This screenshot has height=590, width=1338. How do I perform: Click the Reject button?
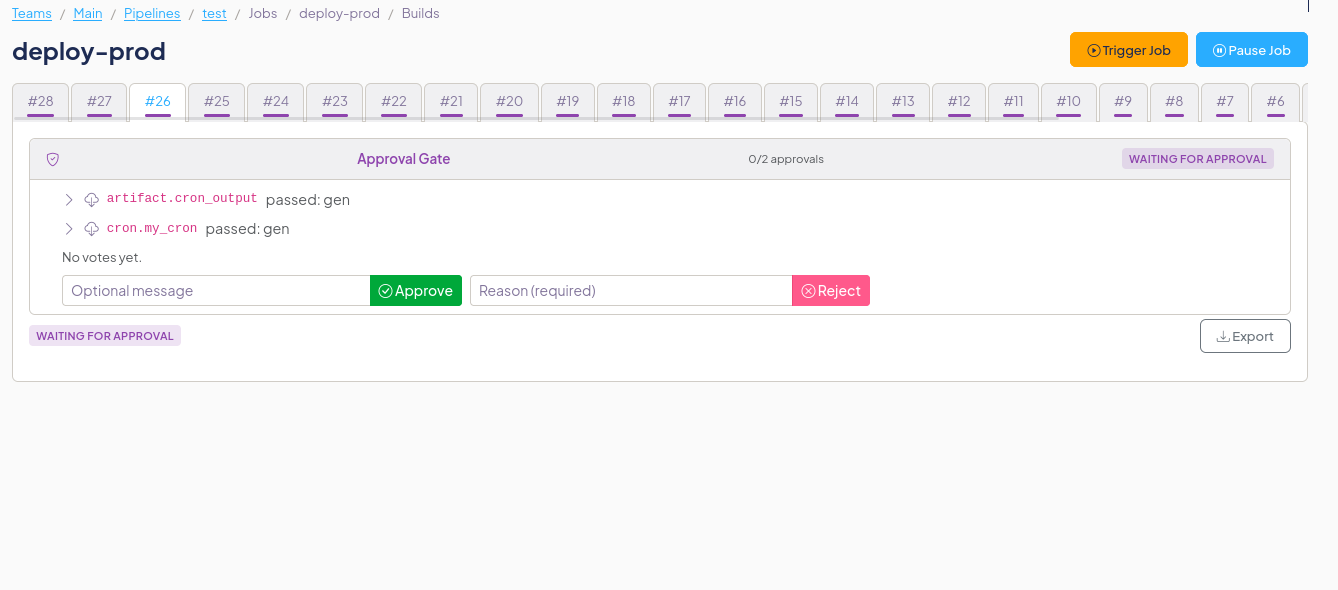[831, 291]
